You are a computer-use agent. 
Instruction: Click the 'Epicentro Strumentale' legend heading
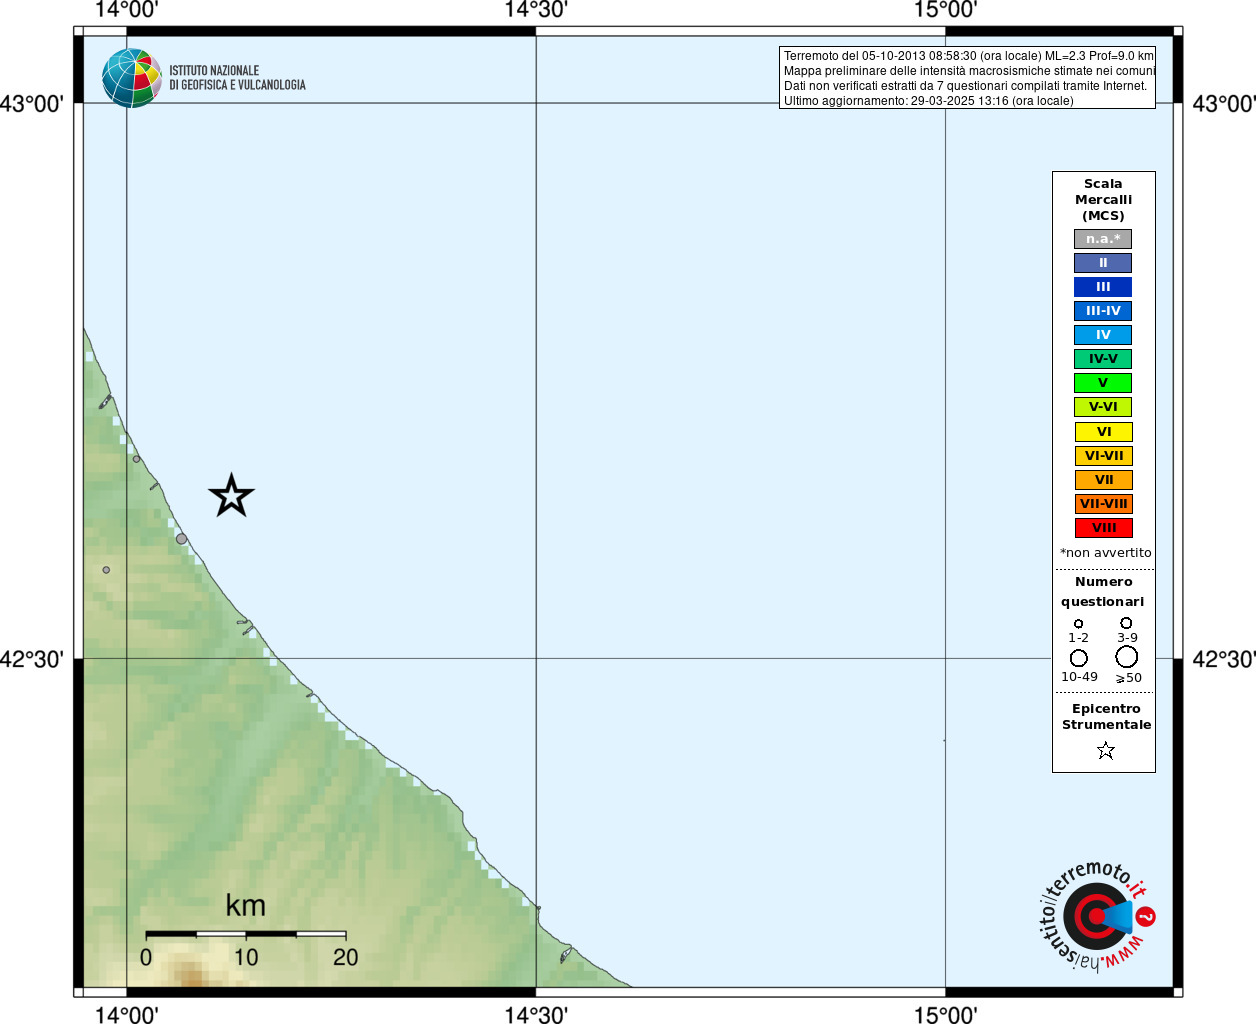pos(1106,717)
